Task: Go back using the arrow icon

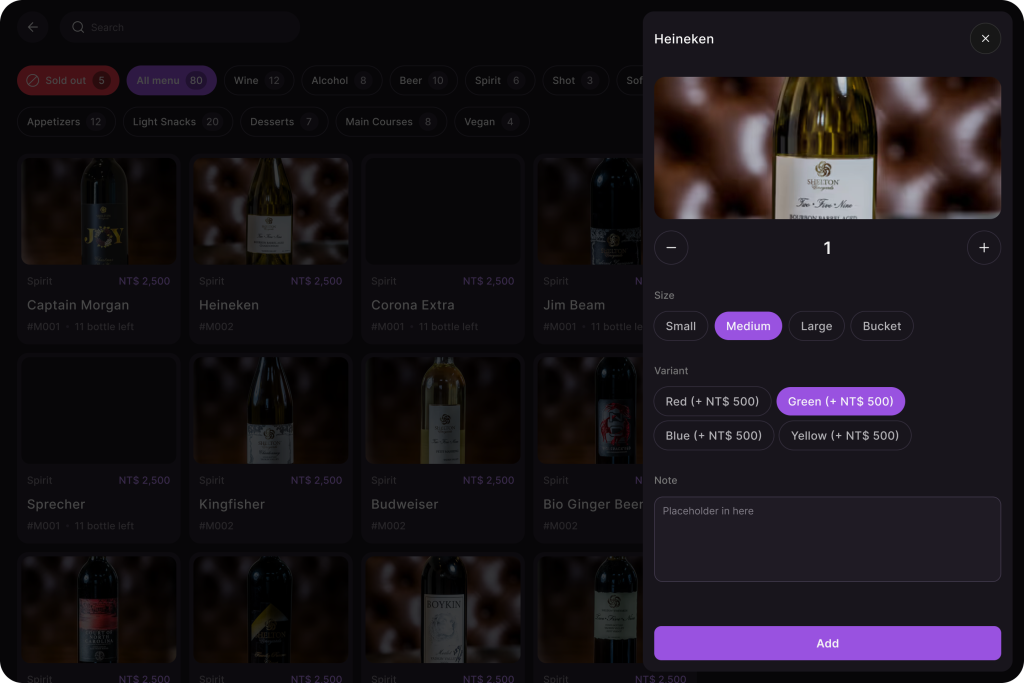Action: [33, 27]
